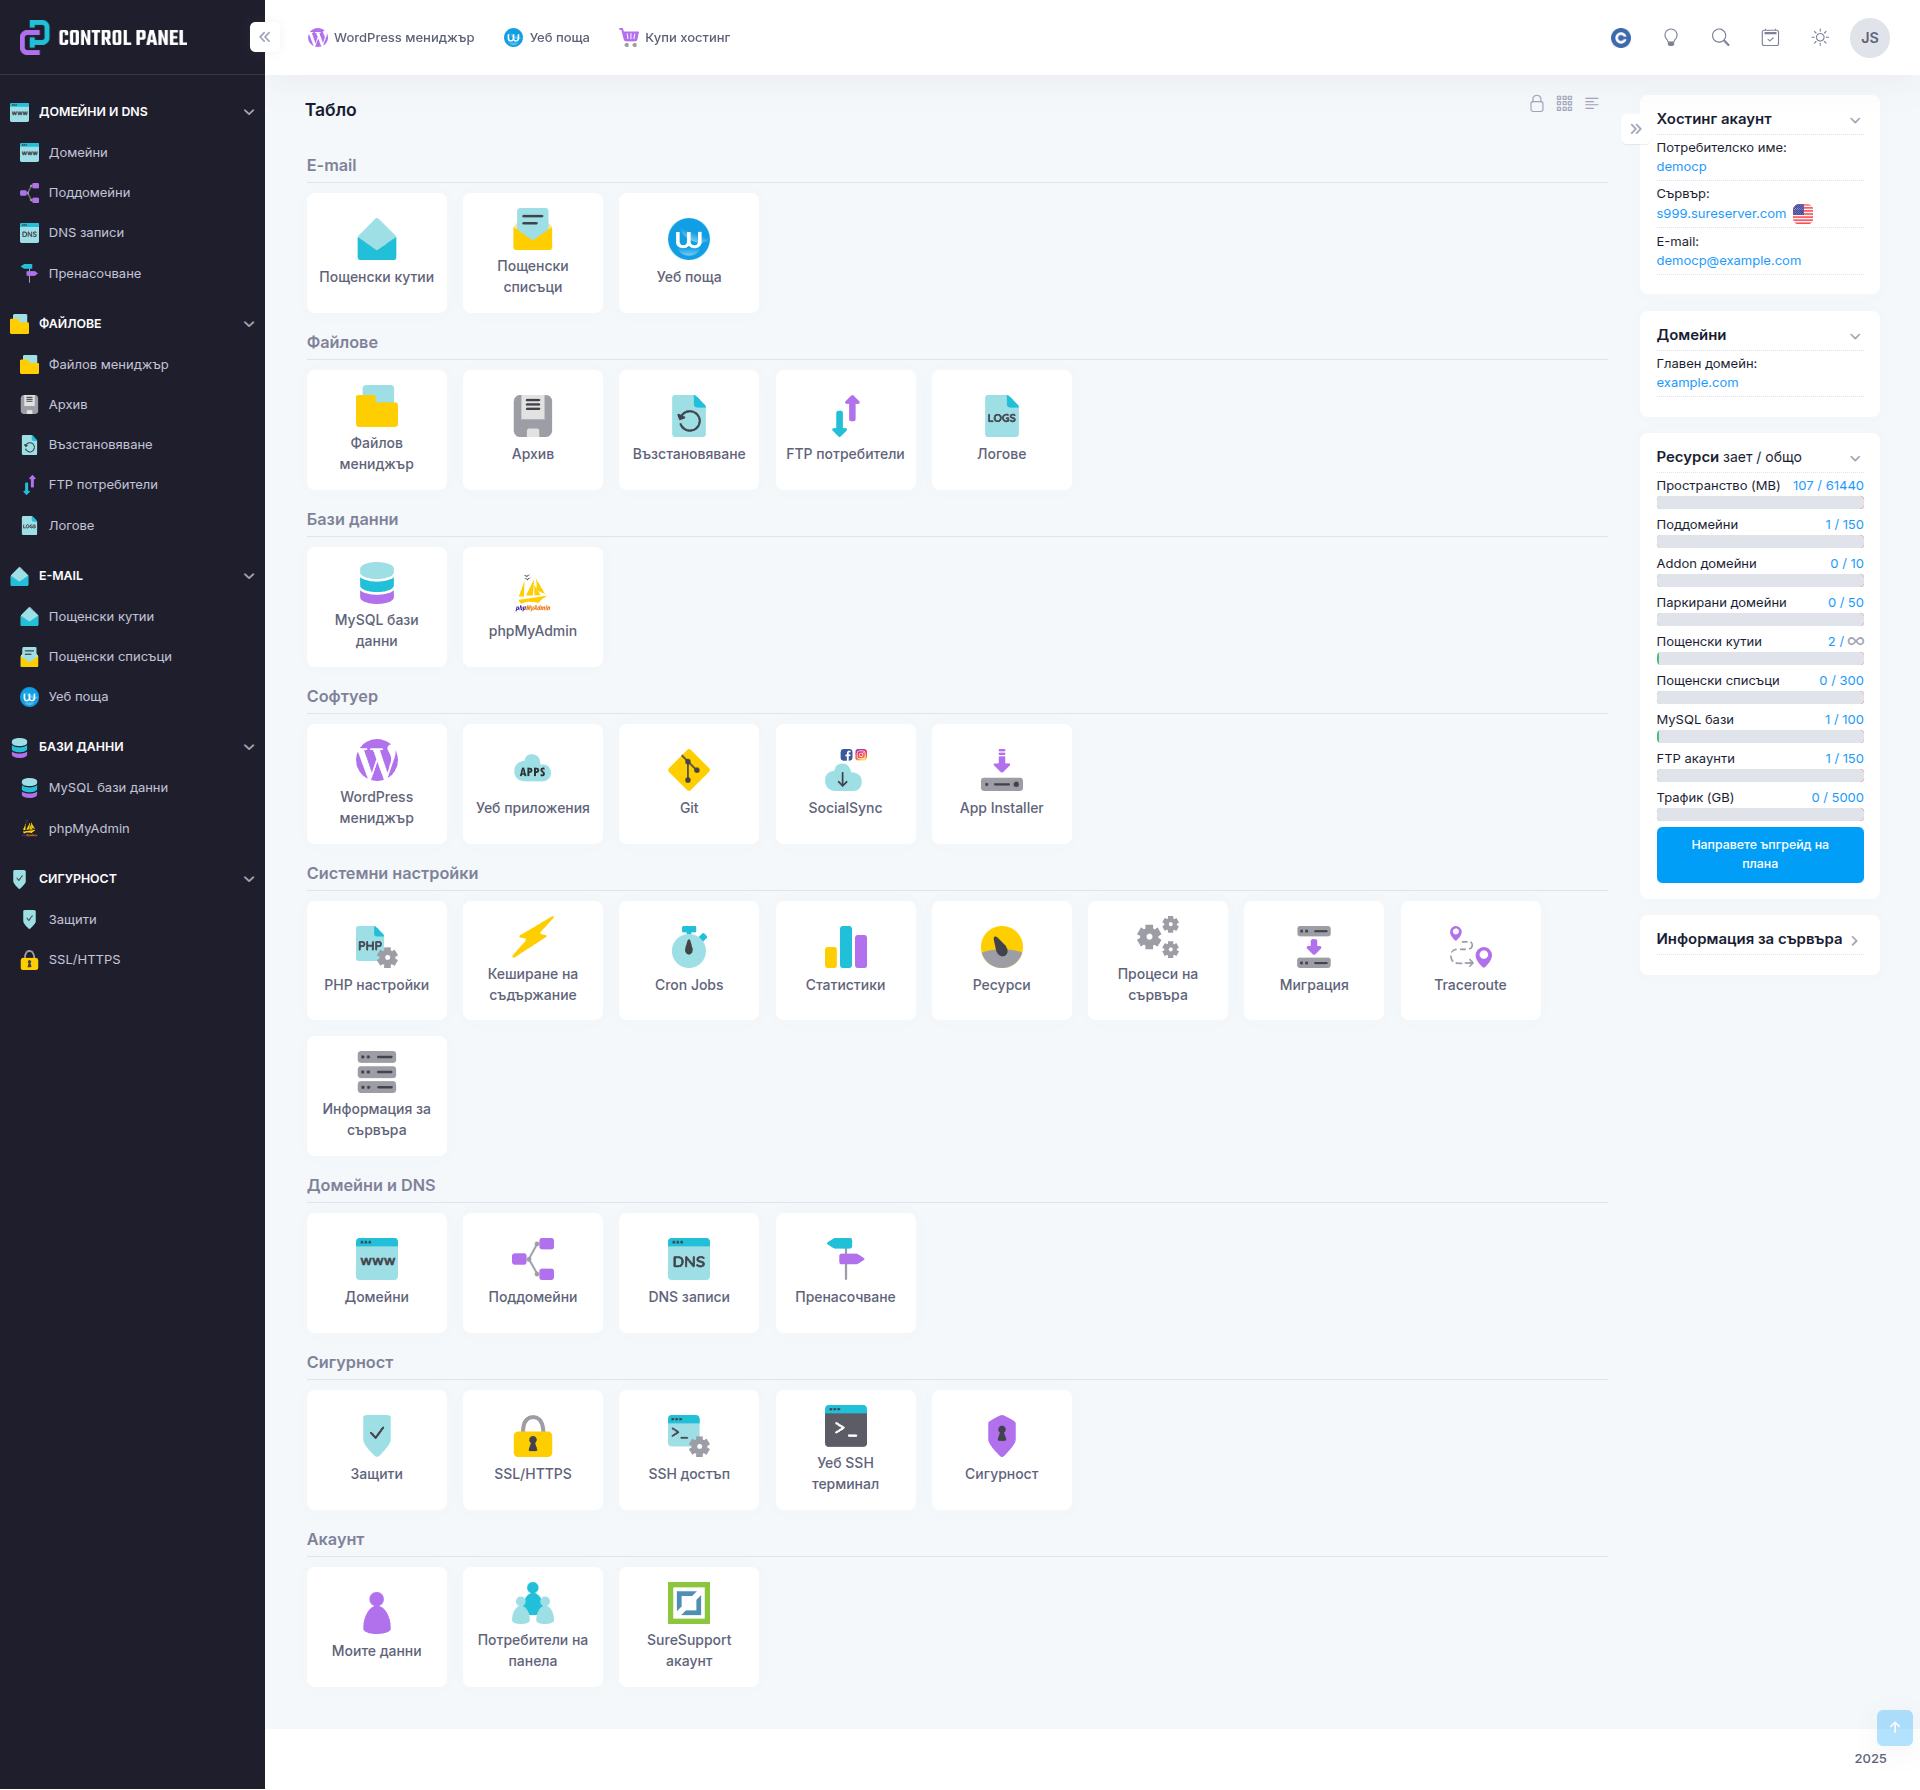Image resolution: width=1920 pixels, height=1790 pixels.
Task: Open the Файлов мениджър dashboard tile
Action: 376,430
